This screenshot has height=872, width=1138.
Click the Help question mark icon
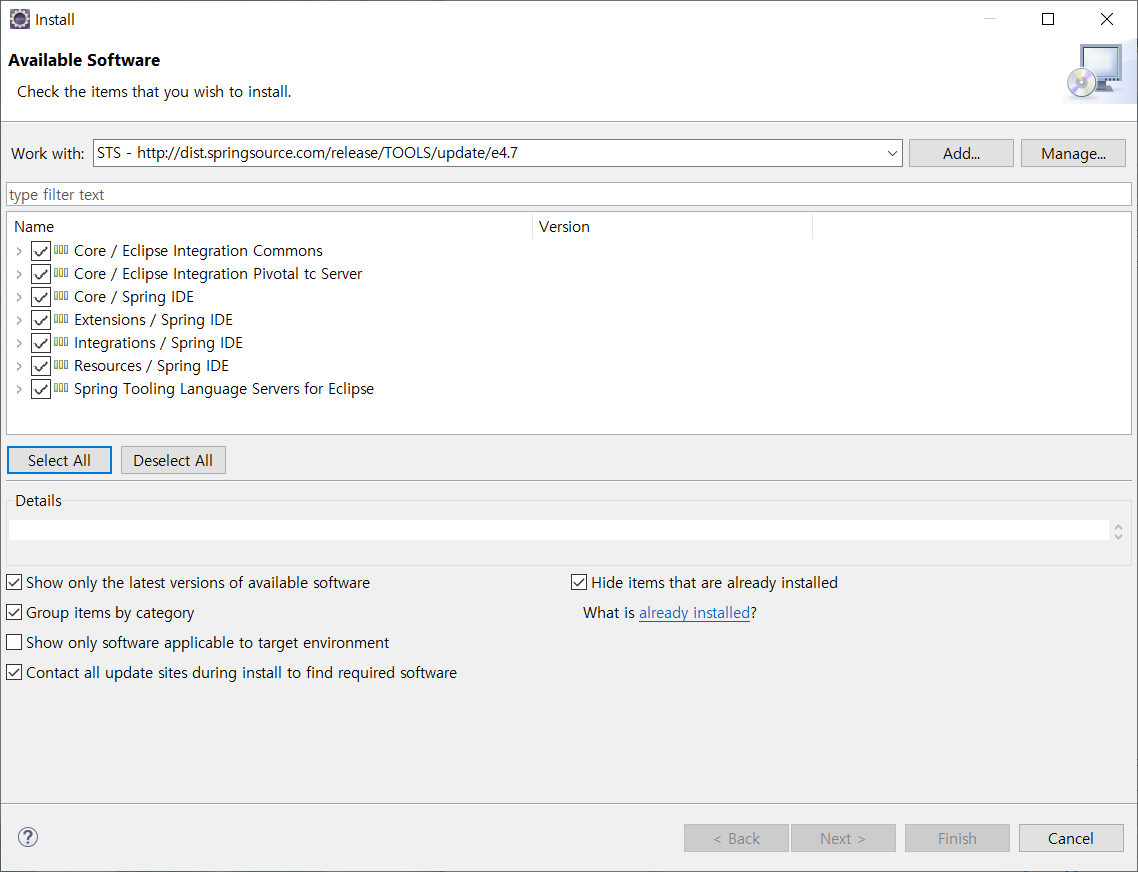point(28,837)
